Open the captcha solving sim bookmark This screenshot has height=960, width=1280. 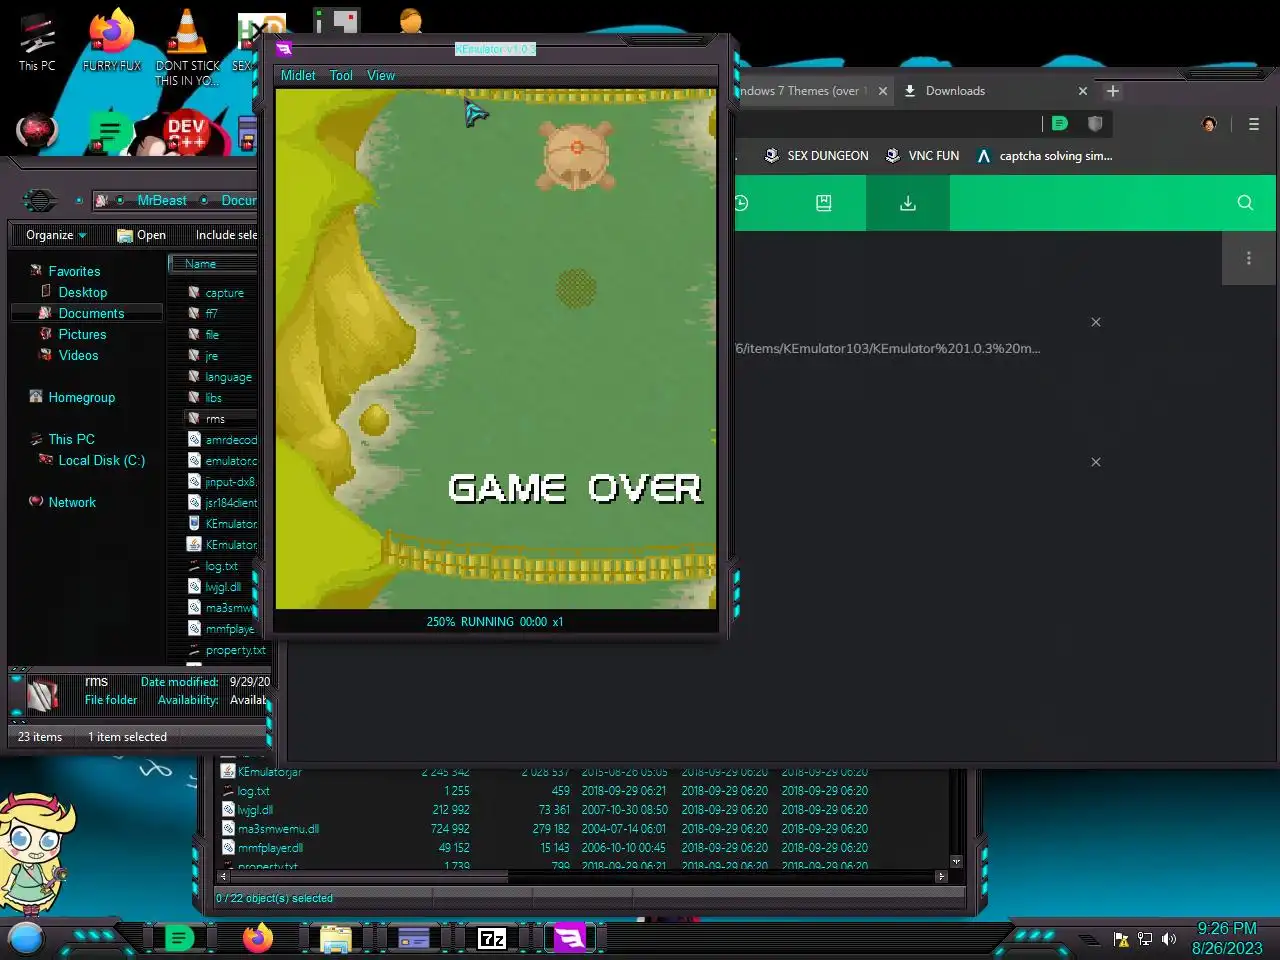coord(1044,156)
